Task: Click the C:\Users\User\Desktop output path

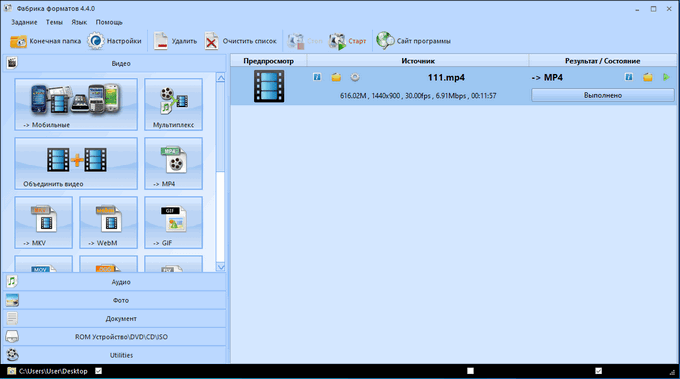Action: coord(53,371)
